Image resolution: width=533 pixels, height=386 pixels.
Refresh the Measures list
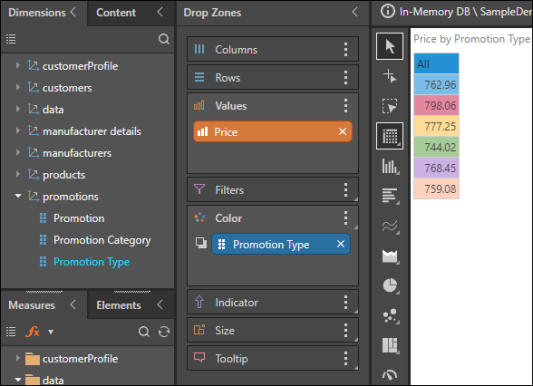pos(164,331)
